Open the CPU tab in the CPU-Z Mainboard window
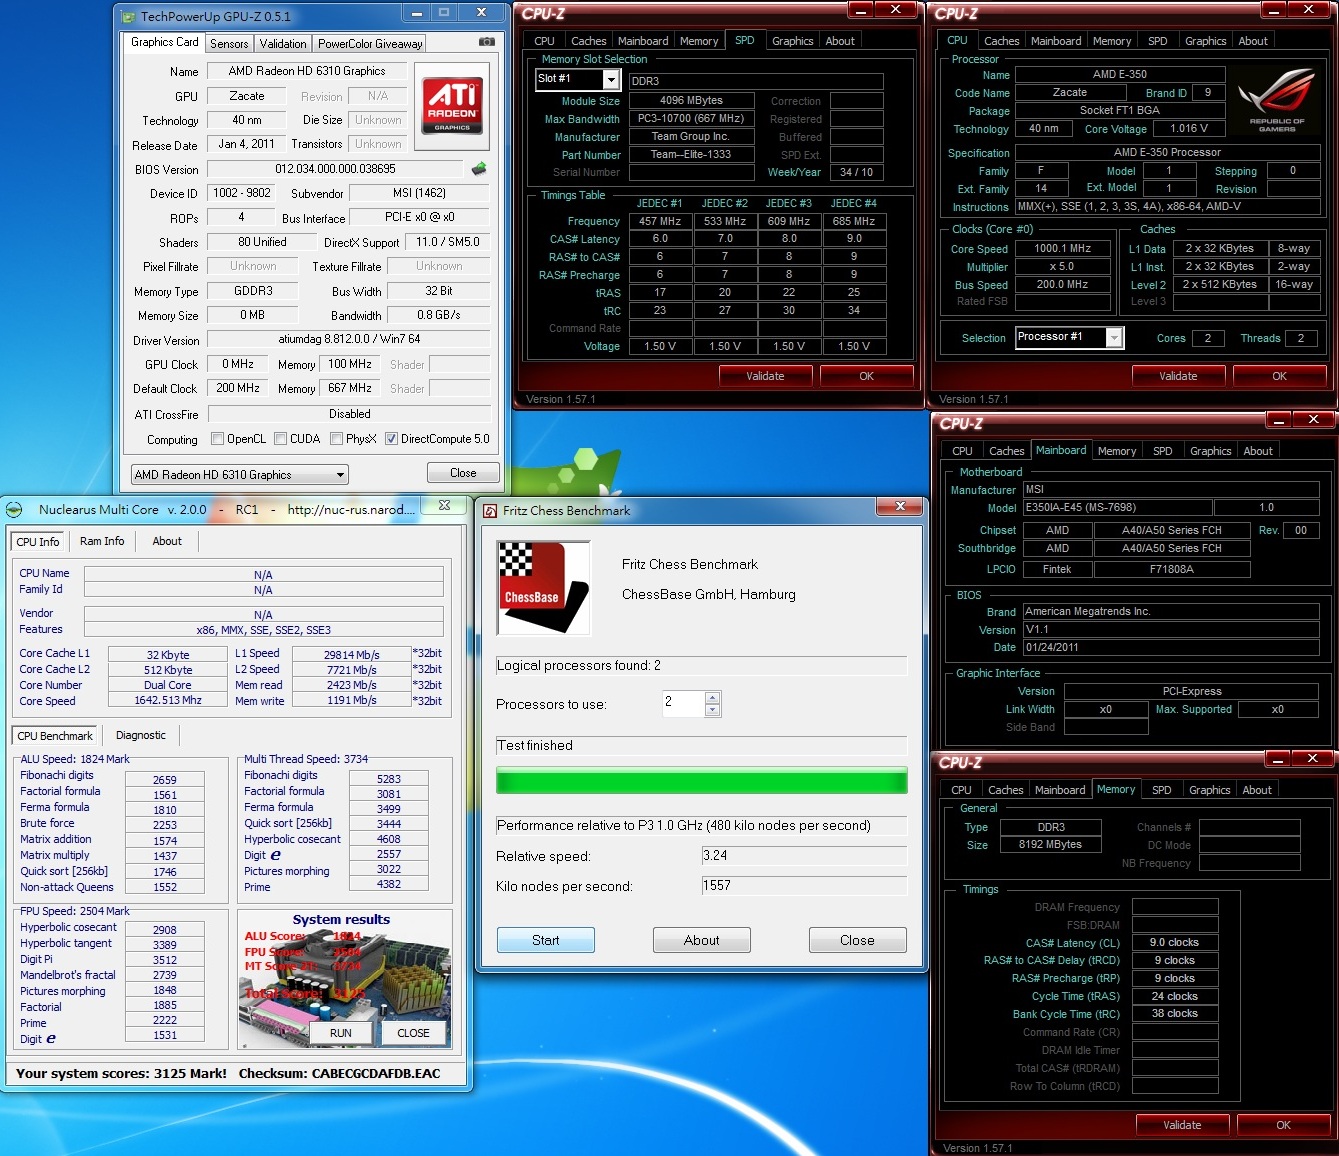 coord(963,451)
